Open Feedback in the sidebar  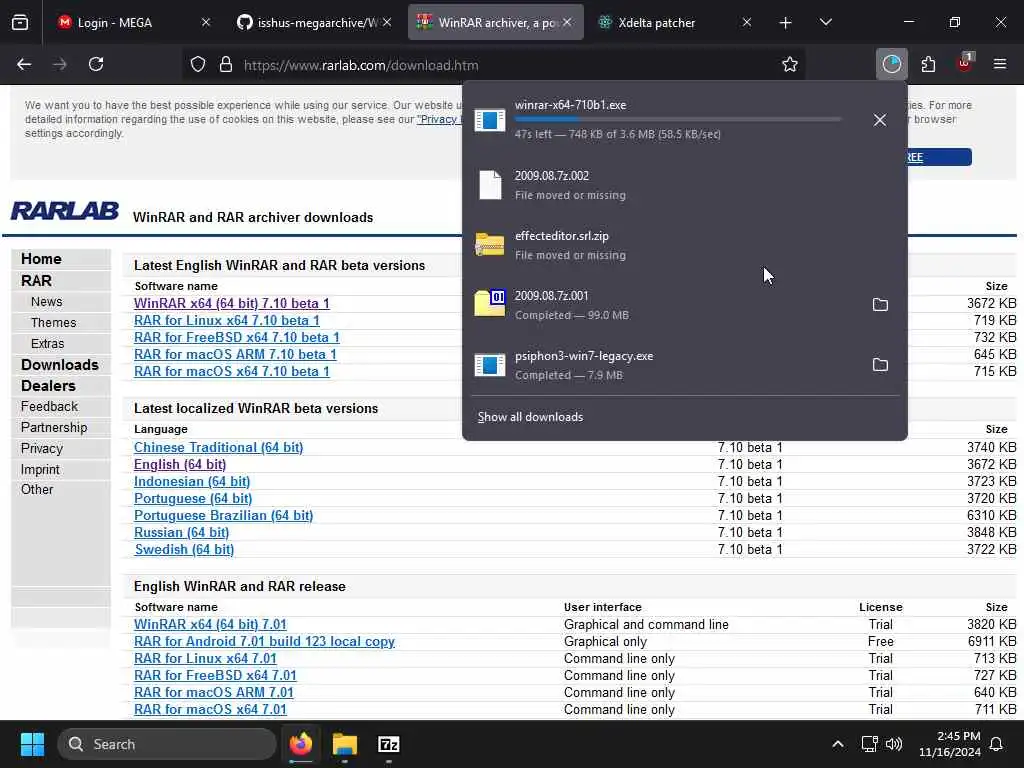[x=49, y=407]
